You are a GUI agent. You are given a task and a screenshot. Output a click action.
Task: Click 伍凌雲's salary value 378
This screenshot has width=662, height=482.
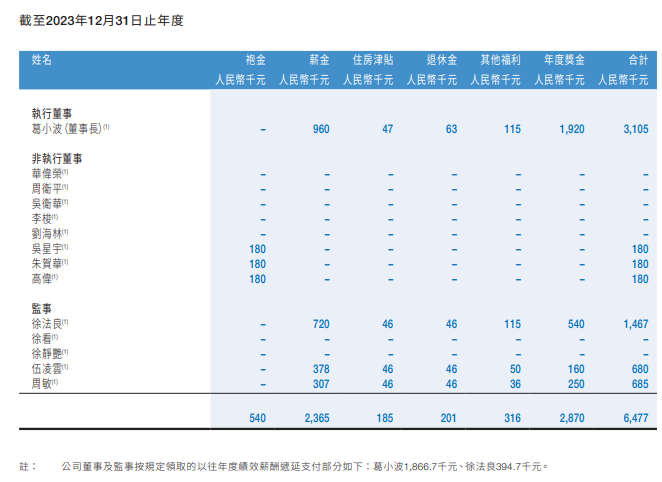(321, 369)
